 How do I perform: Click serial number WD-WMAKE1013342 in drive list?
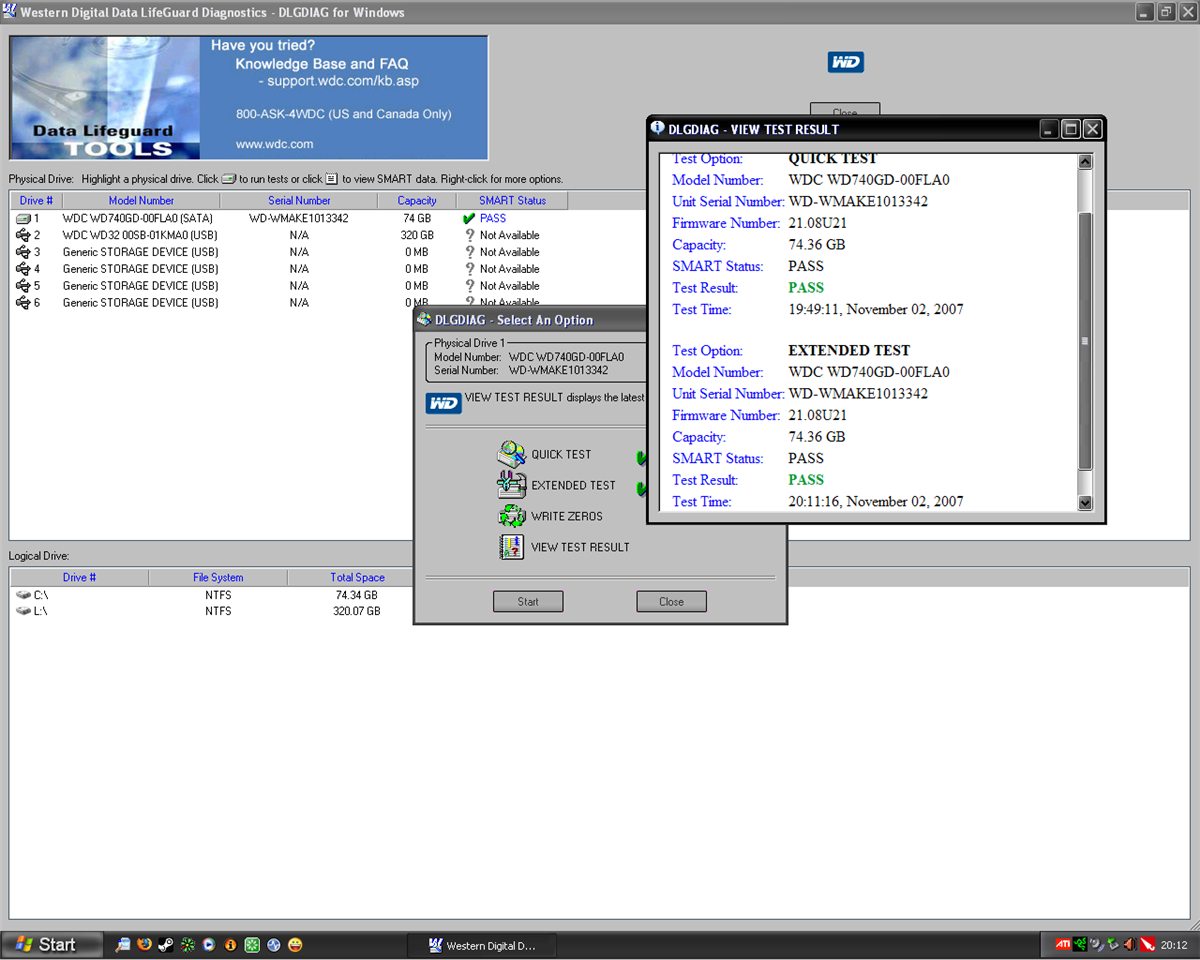click(x=299, y=218)
